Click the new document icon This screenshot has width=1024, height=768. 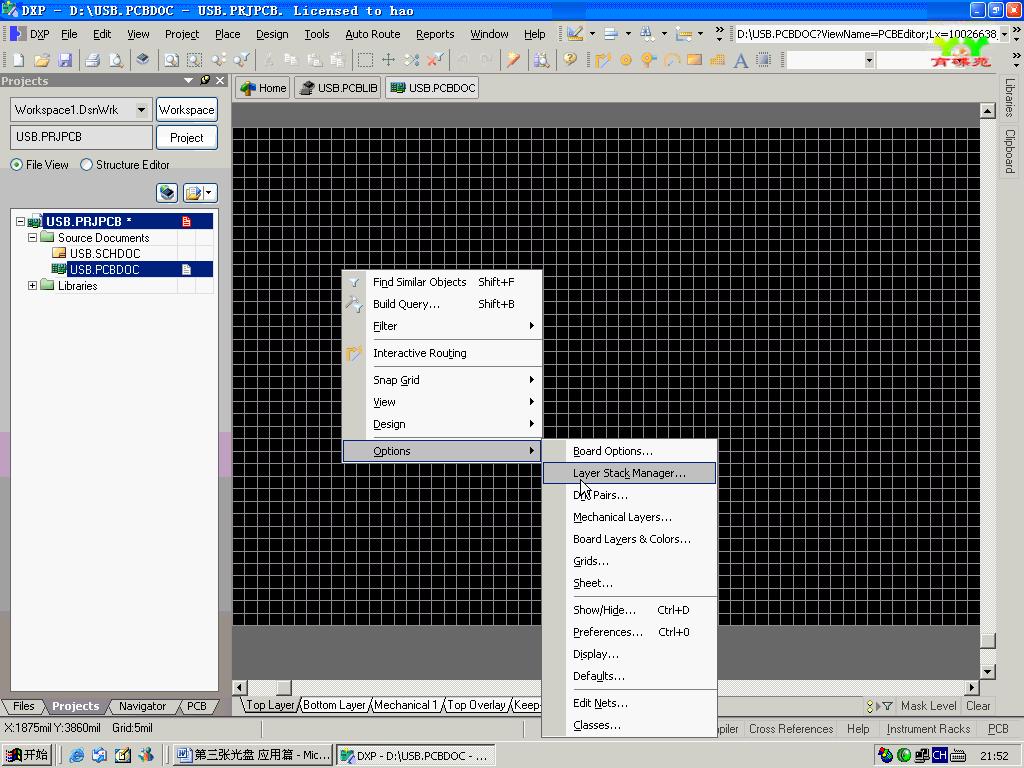tap(18, 60)
